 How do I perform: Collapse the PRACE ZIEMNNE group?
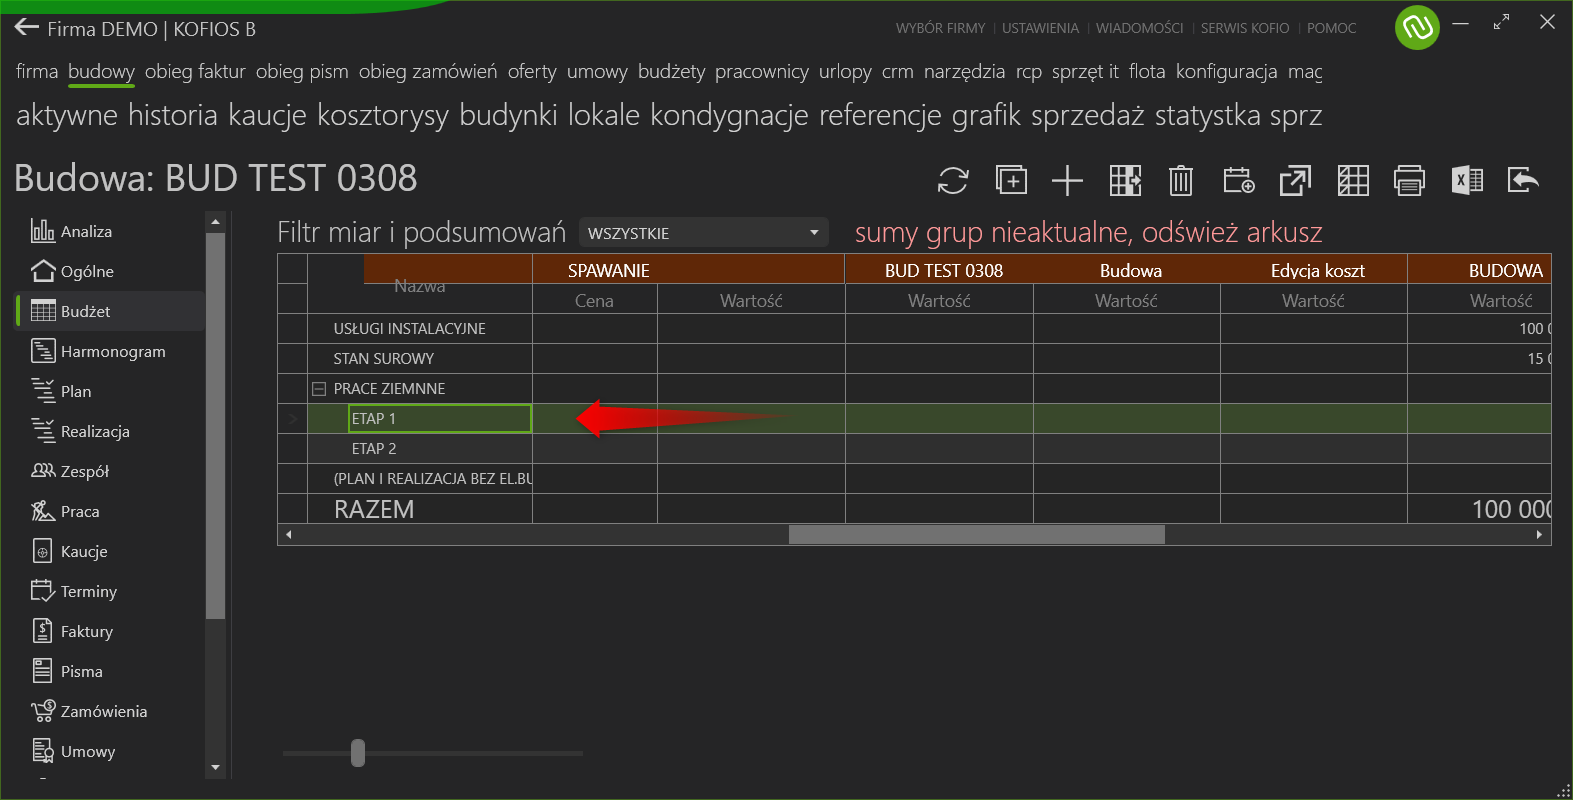click(x=319, y=389)
